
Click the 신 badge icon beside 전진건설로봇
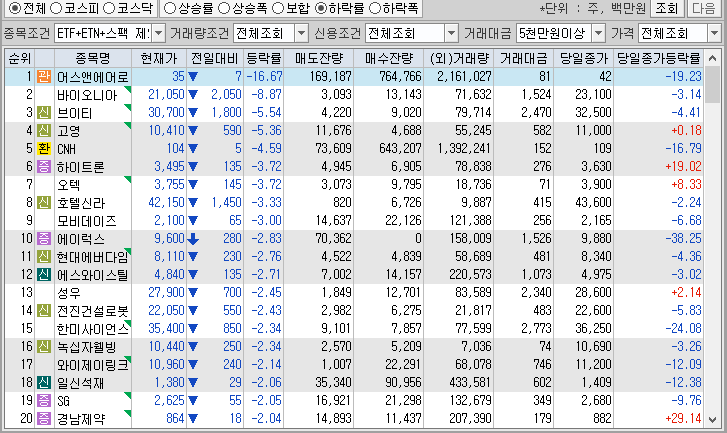(44, 310)
